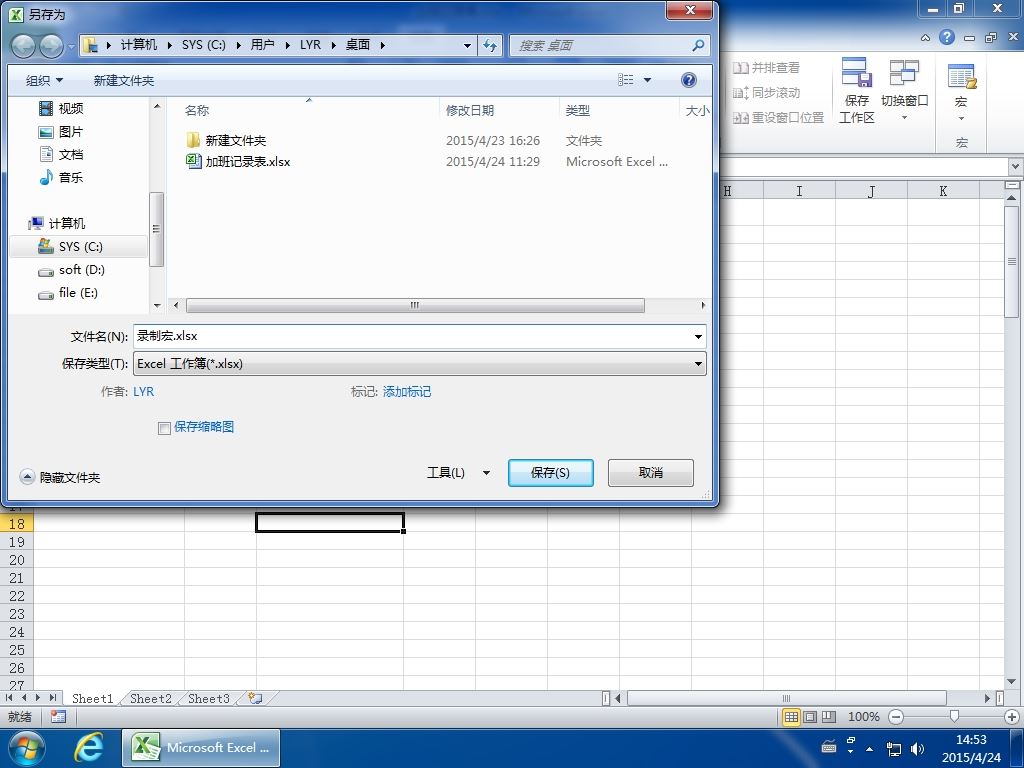Launch Internet Explorer from the taskbar
Viewport: 1024px width, 768px height.
coord(88,748)
